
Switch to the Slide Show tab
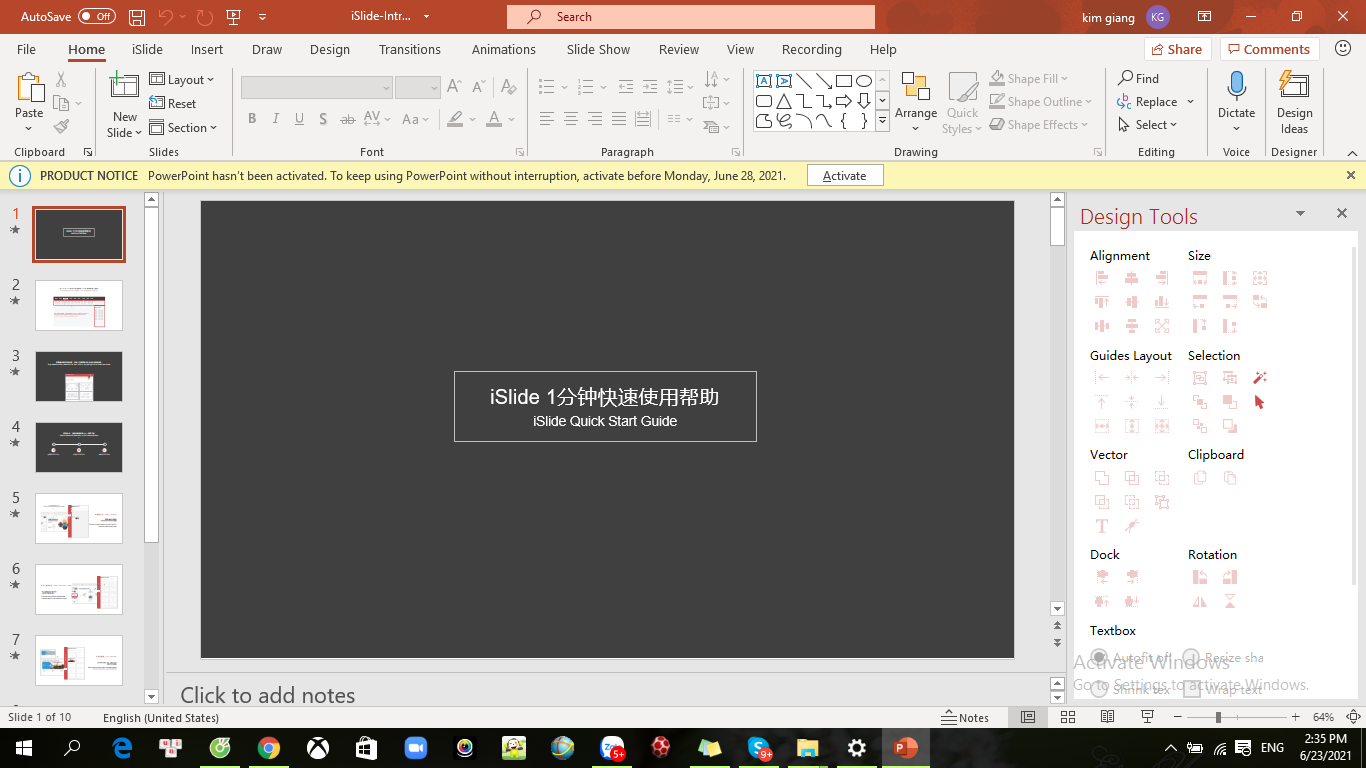[x=598, y=49]
